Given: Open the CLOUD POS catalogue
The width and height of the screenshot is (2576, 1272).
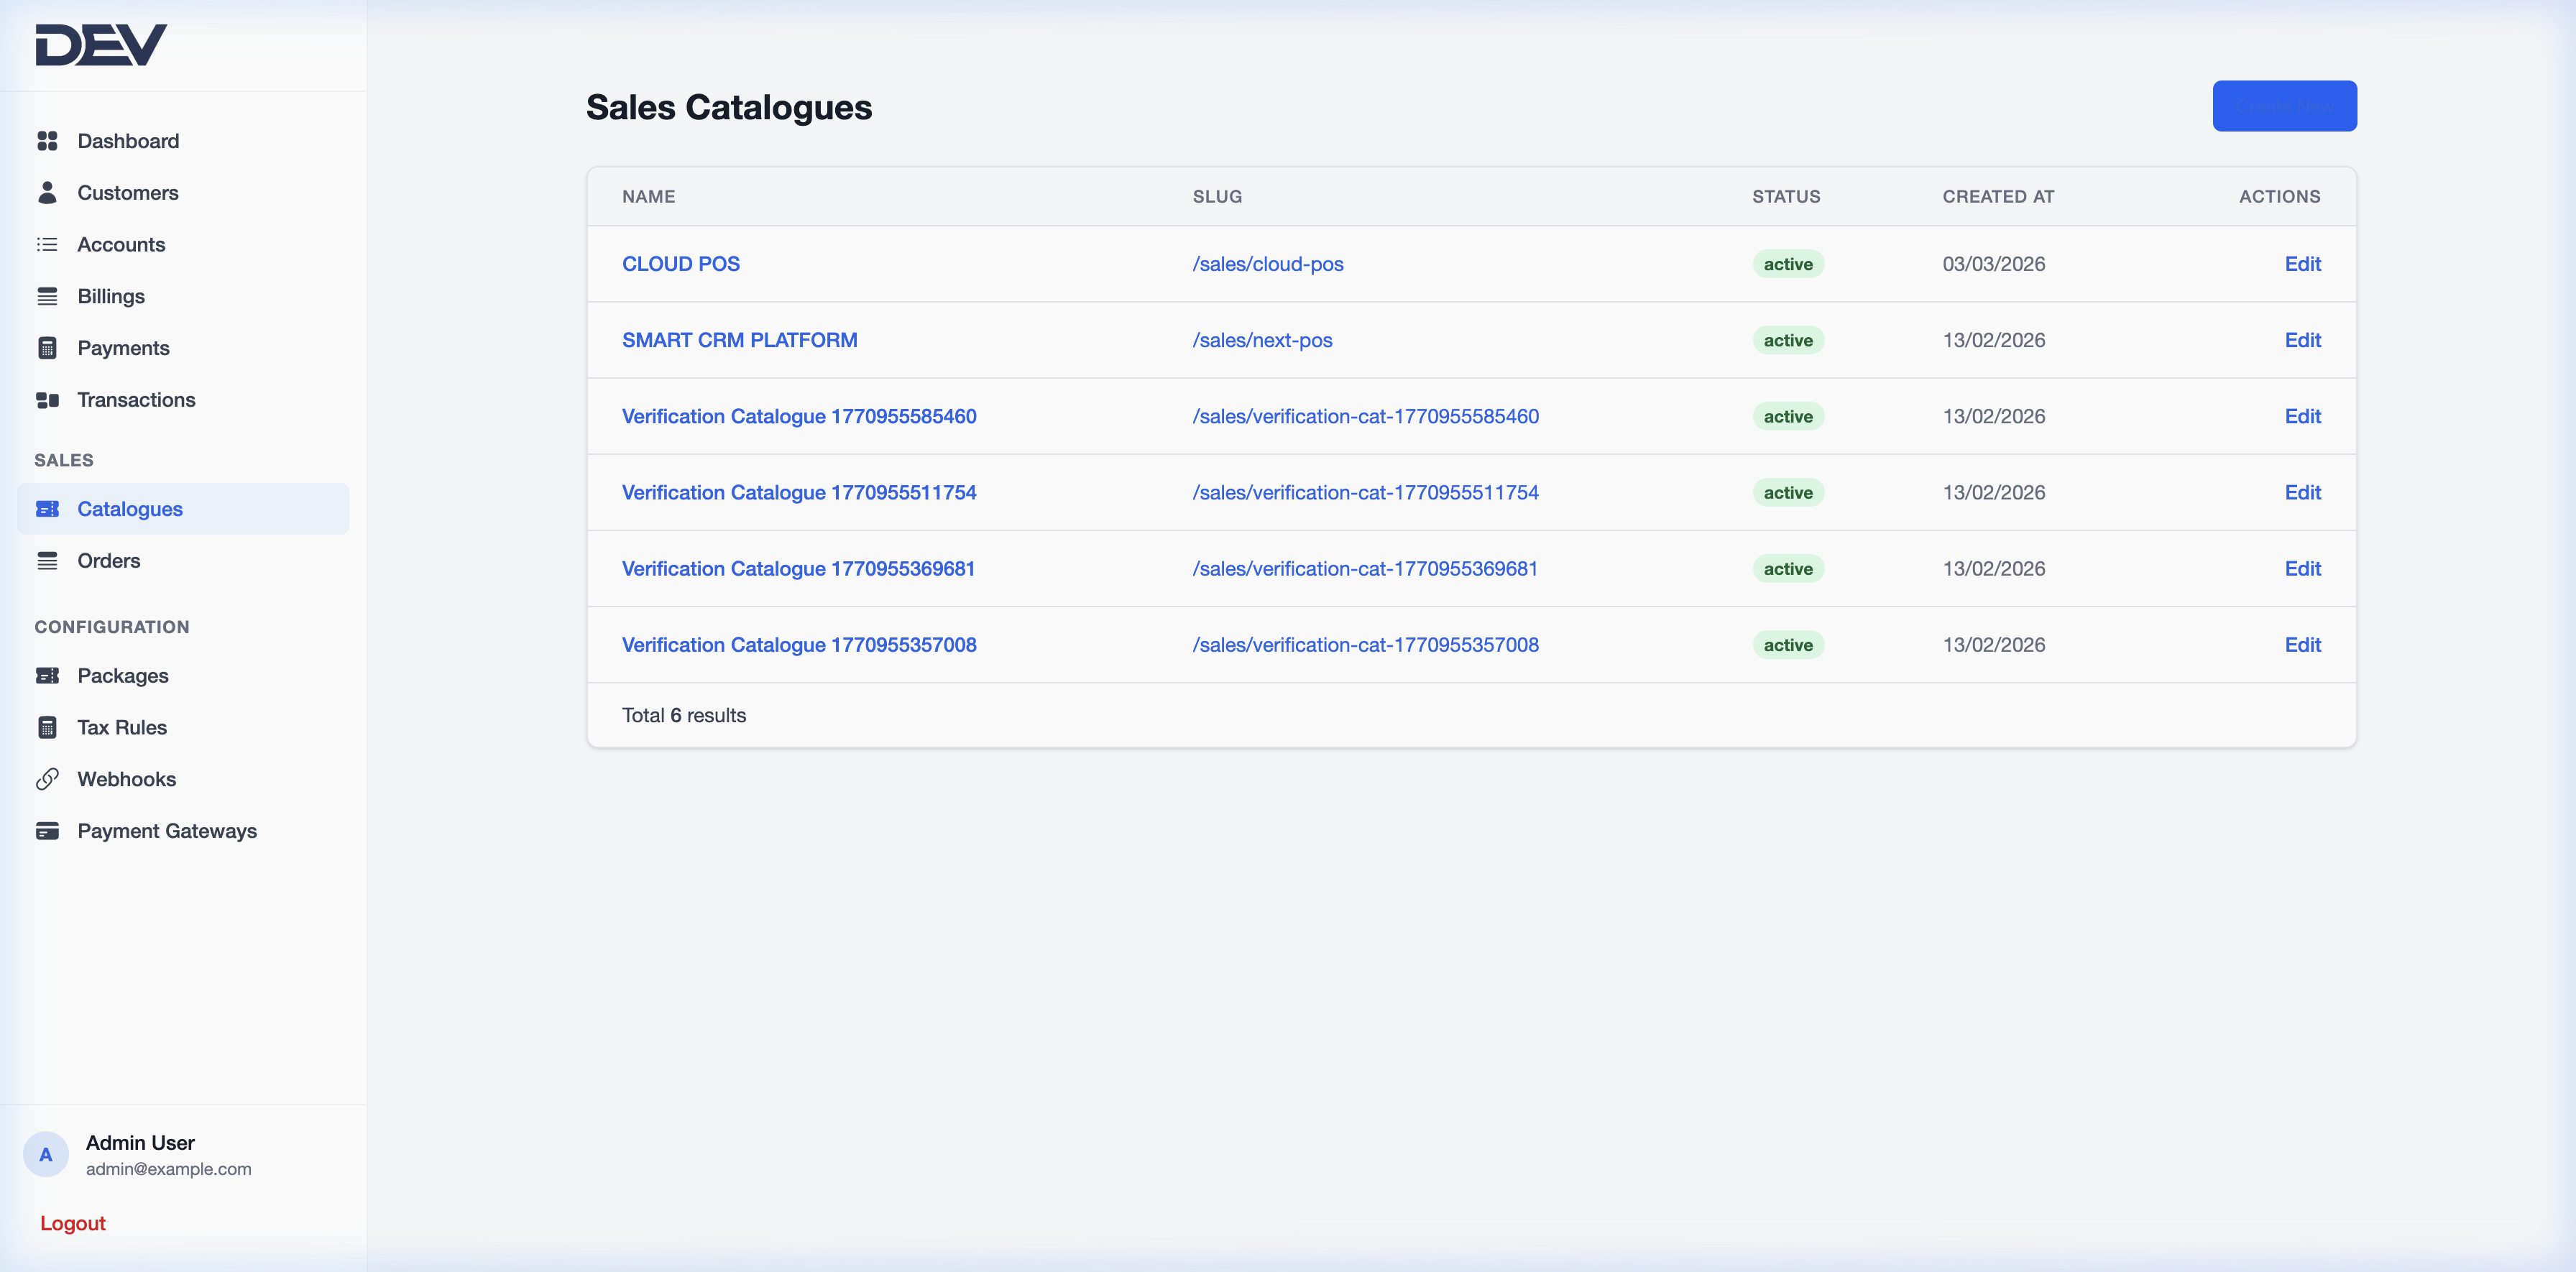Looking at the screenshot, I should [680, 263].
